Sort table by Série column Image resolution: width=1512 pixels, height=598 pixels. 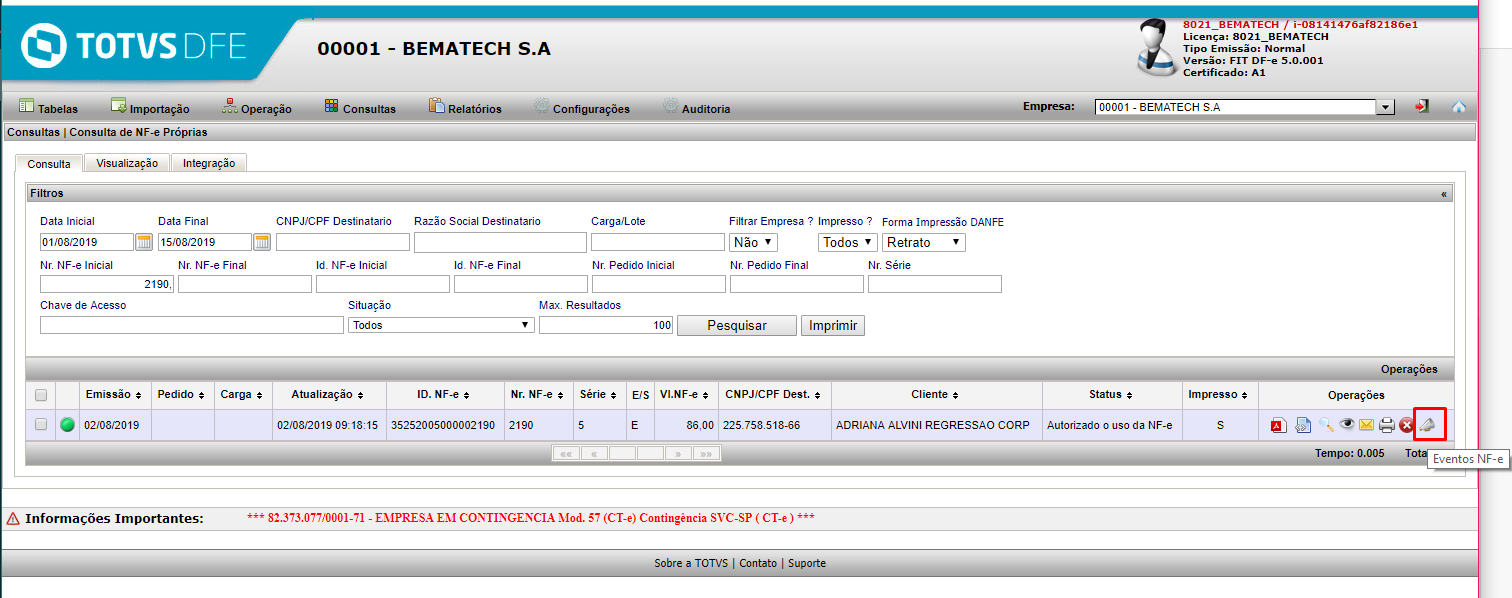(x=599, y=395)
